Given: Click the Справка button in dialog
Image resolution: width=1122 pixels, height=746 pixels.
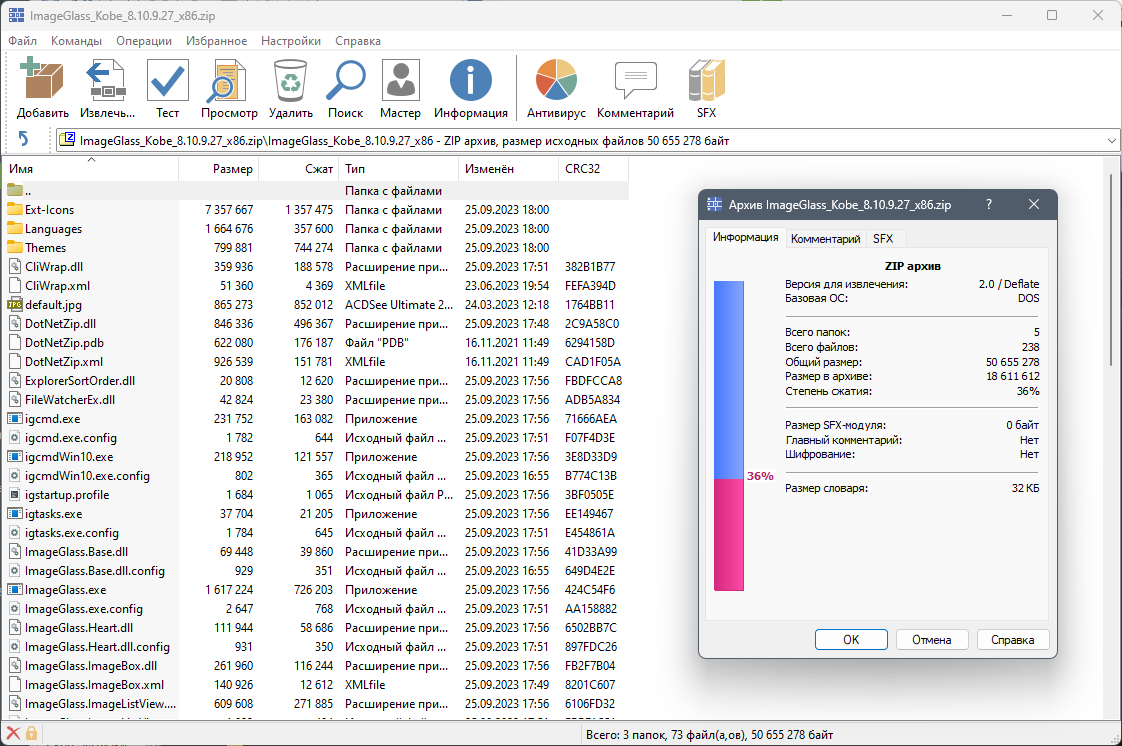Looking at the screenshot, I should pos(1013,639).
